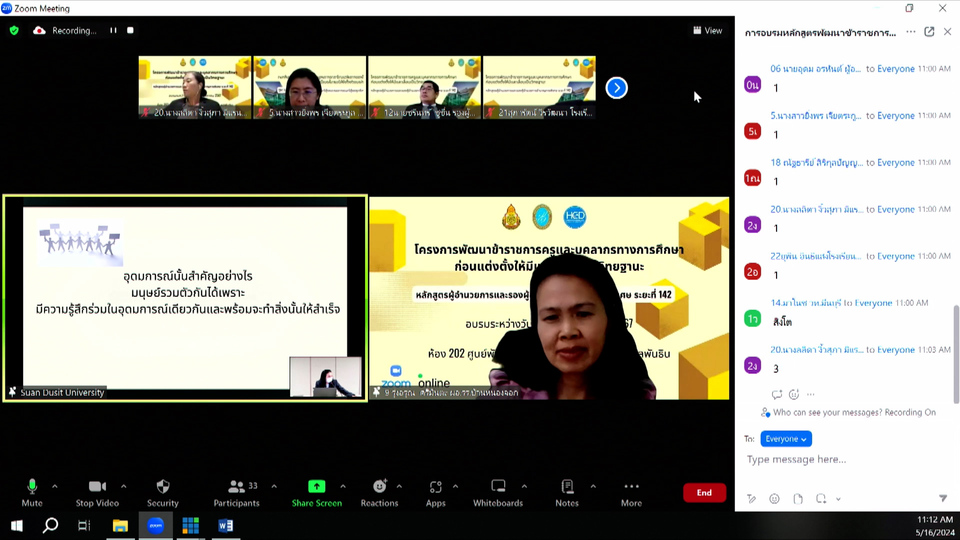Open the Reactions emoji panel
Viewport: 960px width, 540px height.
click(x=379, y=492)
